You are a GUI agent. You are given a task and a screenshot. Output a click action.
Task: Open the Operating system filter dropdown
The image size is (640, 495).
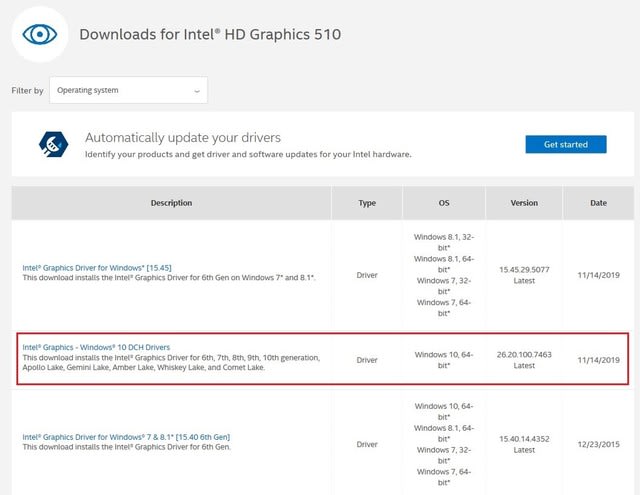pyautogui.click(x=128, y=90)
